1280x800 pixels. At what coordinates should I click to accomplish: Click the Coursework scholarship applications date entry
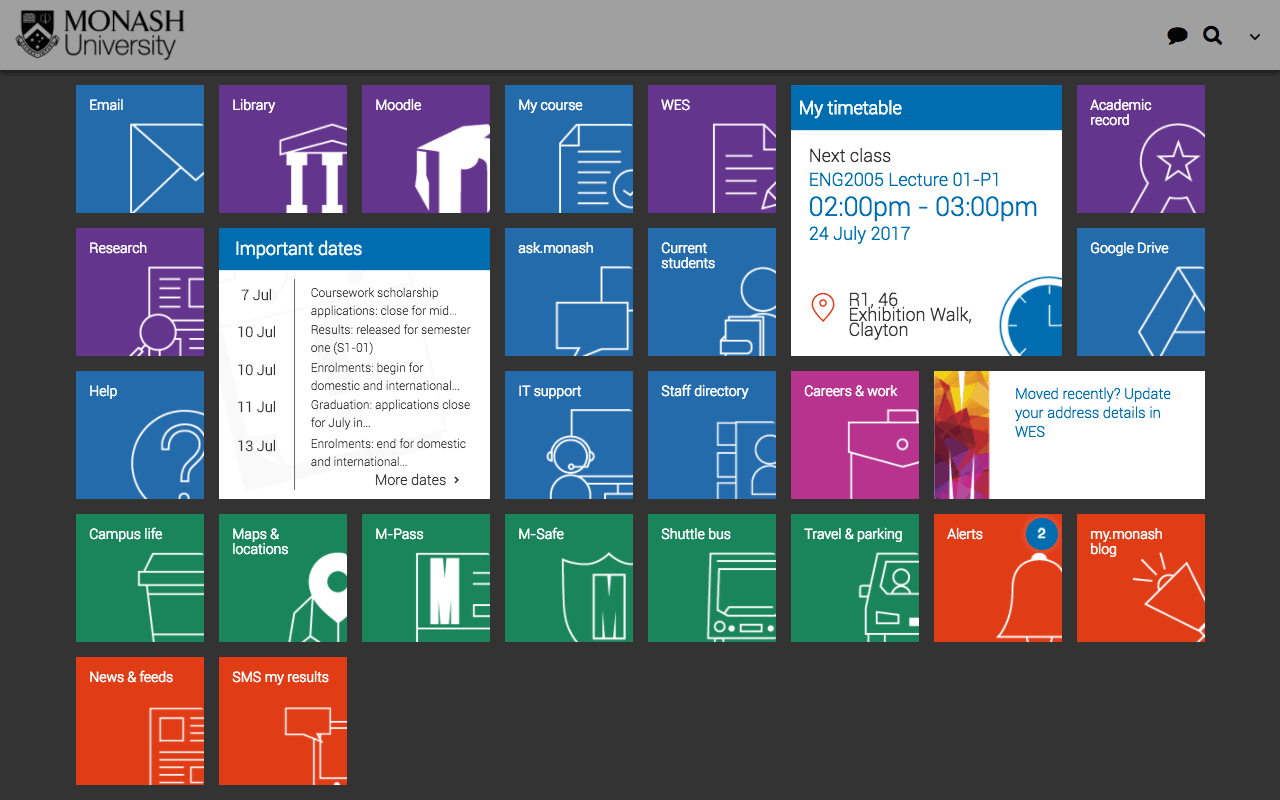[x=384, y=302]
